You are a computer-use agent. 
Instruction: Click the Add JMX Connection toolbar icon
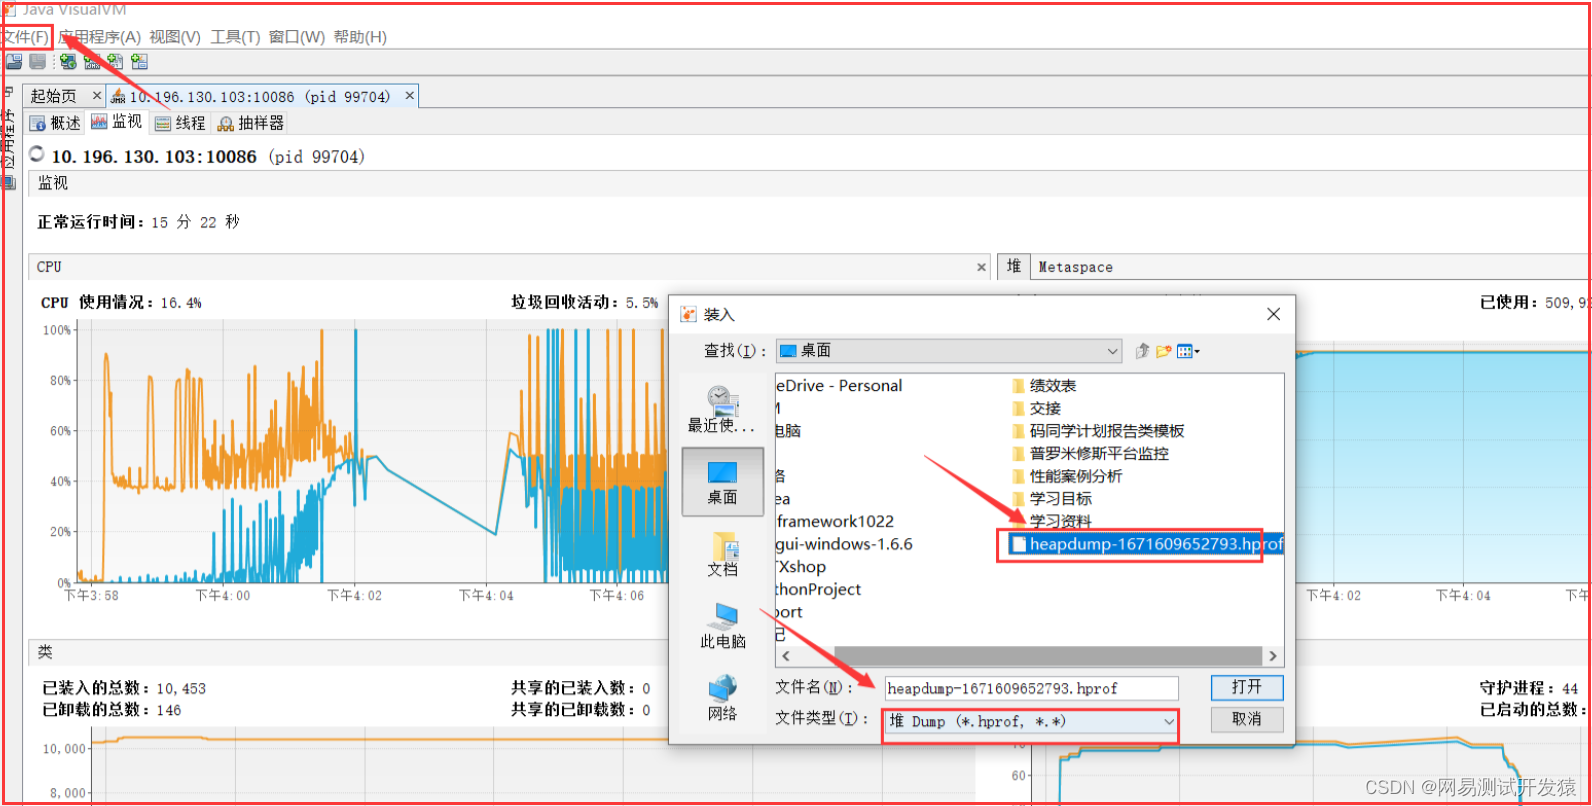click(92, 62)
